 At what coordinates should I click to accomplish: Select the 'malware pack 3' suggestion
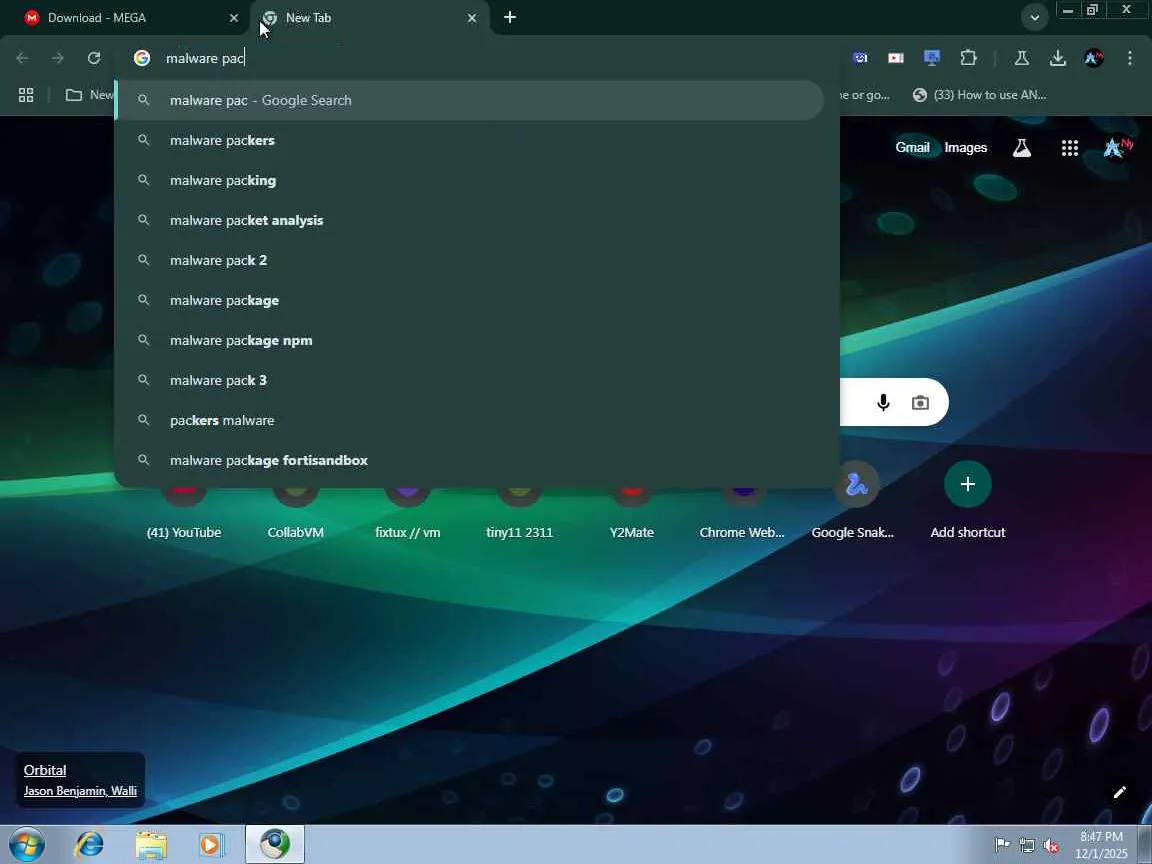click(470, 381)
